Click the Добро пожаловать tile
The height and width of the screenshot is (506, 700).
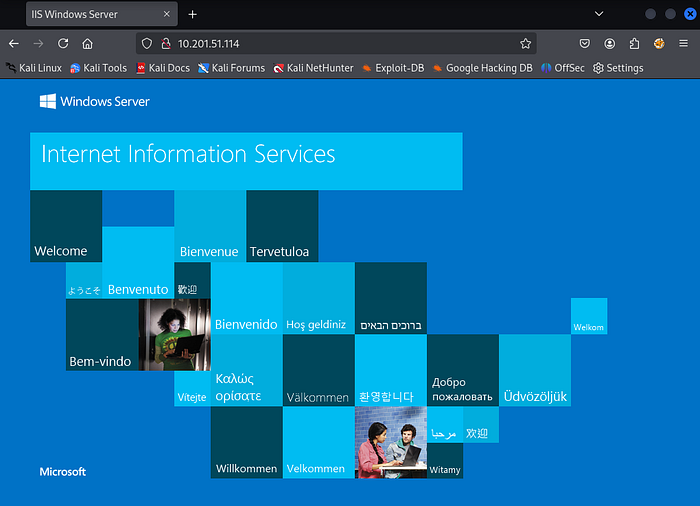tap(463, 370)
